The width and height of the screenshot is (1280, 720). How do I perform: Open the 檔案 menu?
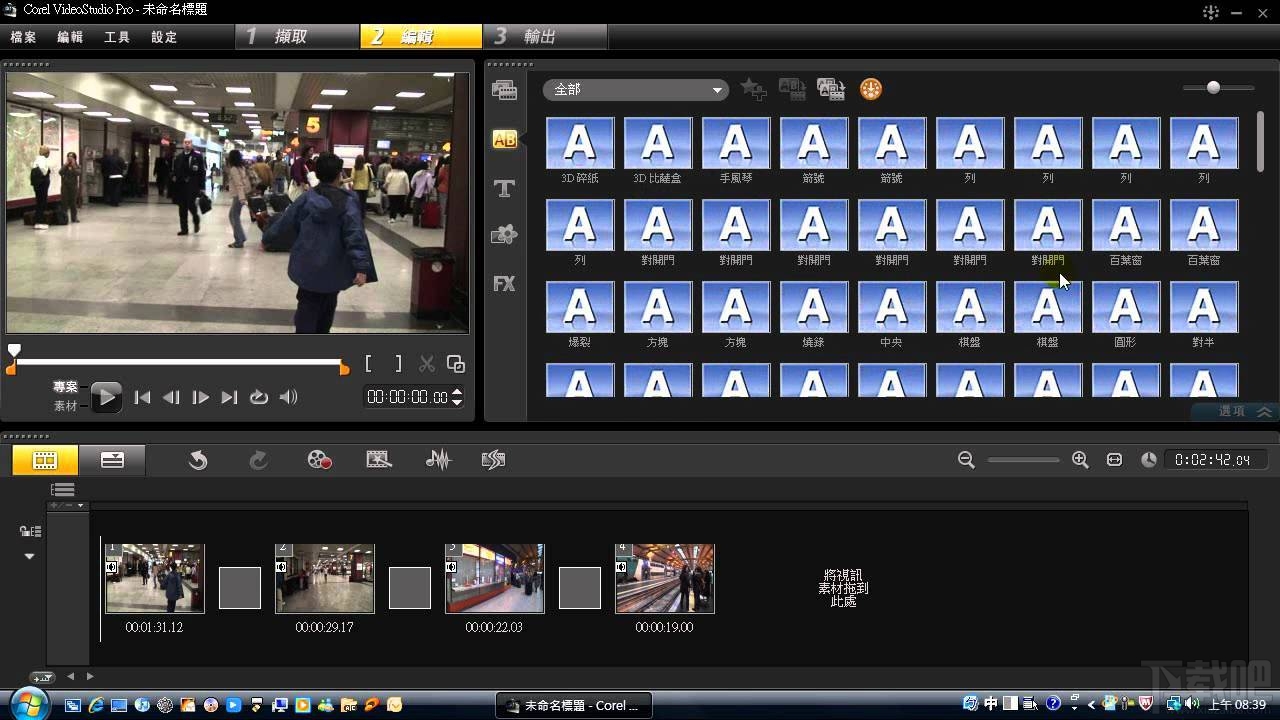[23, 37]
